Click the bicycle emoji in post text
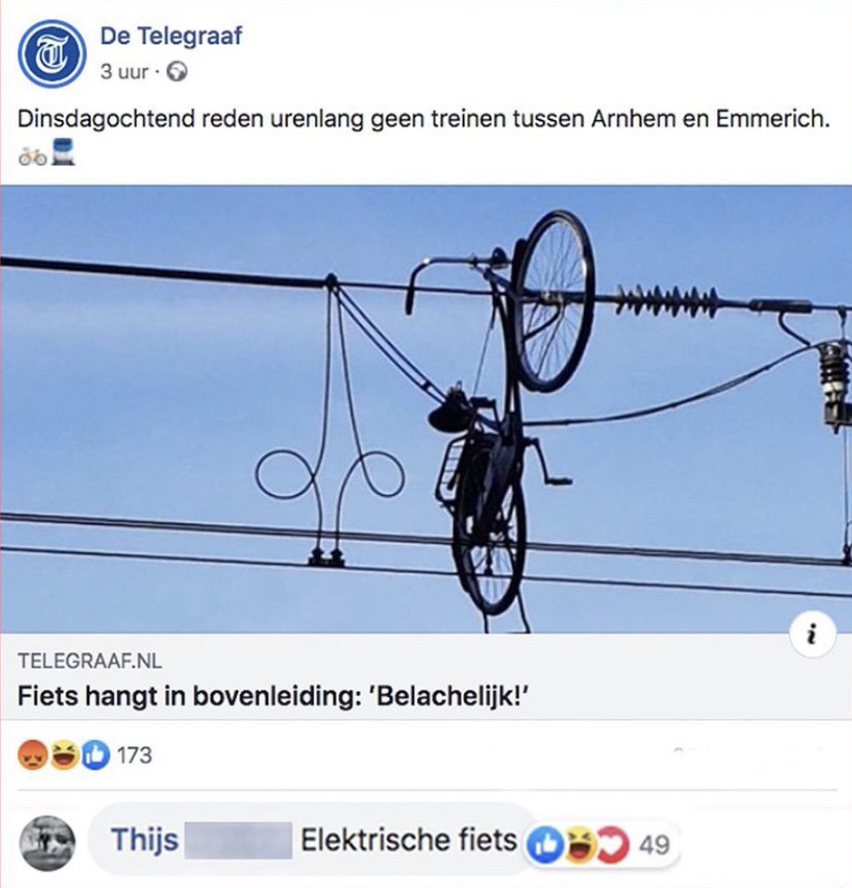The width and height of the screenshot is (852, 888). tap(32, 156)
